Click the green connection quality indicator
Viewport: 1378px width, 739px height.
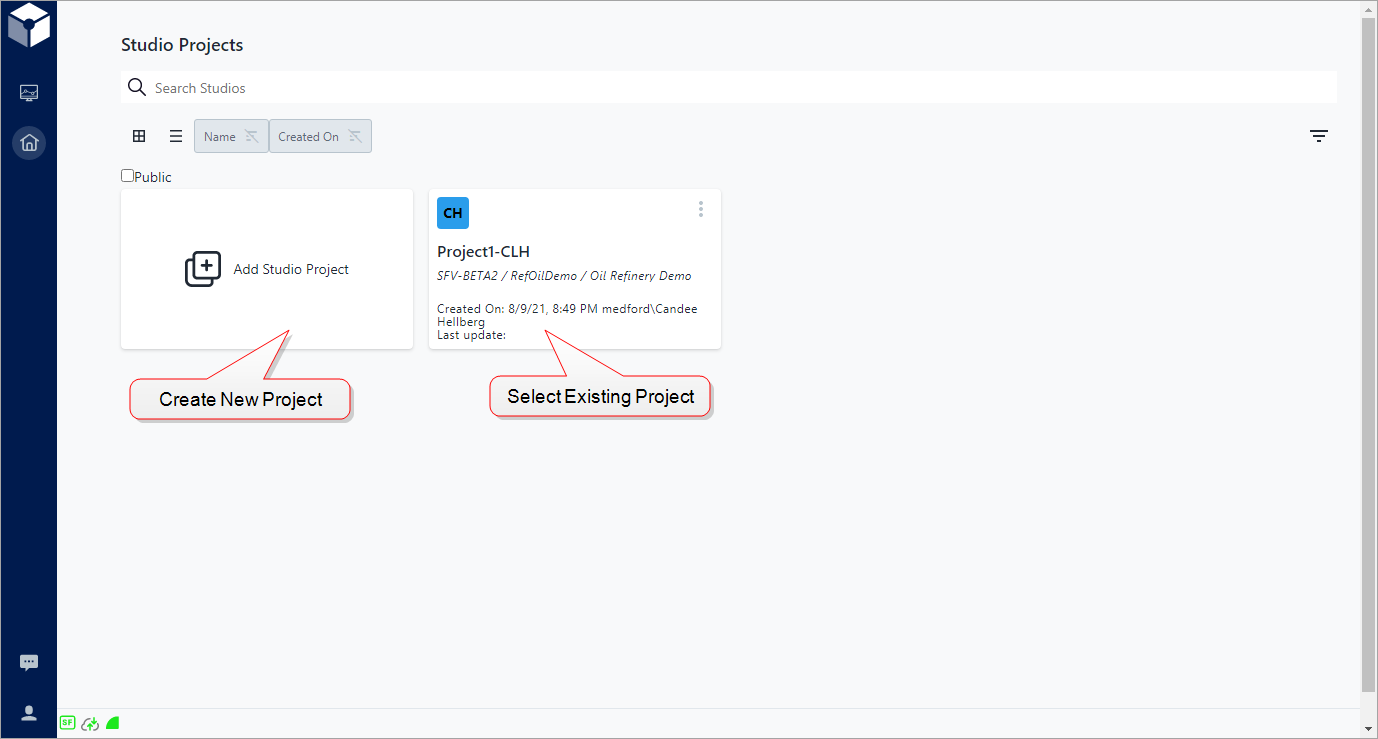point(112,722)
